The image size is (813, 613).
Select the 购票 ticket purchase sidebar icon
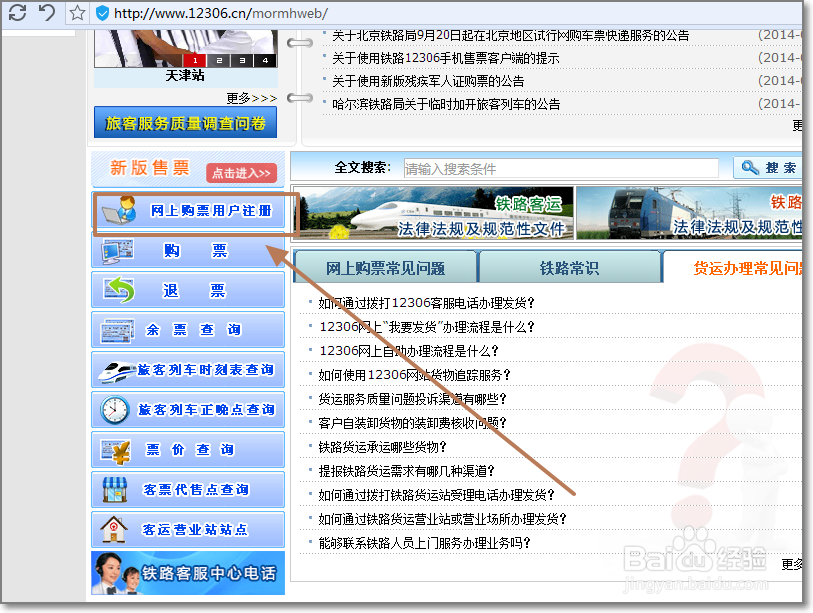pyautogui.click(x=117, y=250)
